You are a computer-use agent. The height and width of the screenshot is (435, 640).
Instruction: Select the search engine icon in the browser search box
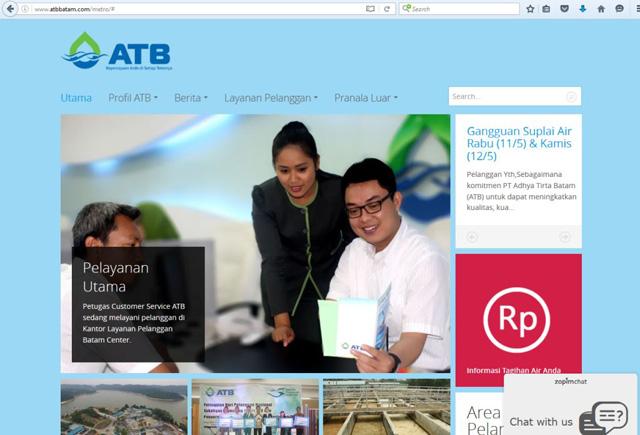tap(407, 8)
